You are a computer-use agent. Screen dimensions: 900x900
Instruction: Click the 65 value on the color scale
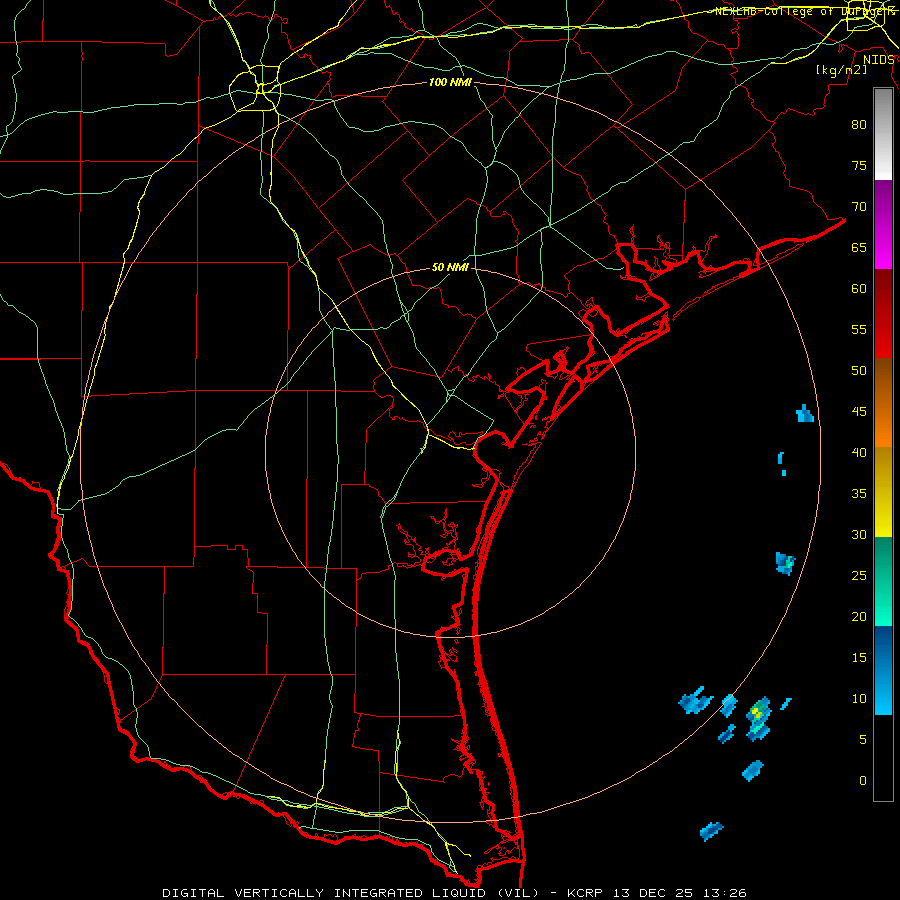tap(859, 247)
